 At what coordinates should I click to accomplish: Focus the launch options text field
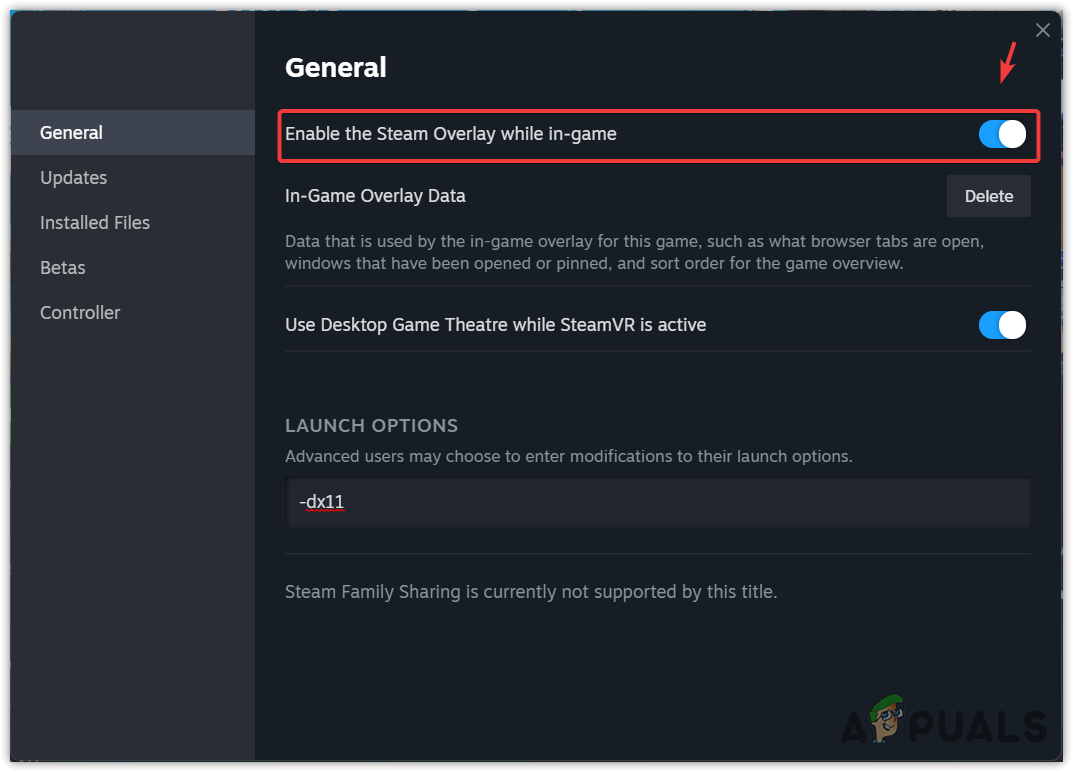pos(657,503)
